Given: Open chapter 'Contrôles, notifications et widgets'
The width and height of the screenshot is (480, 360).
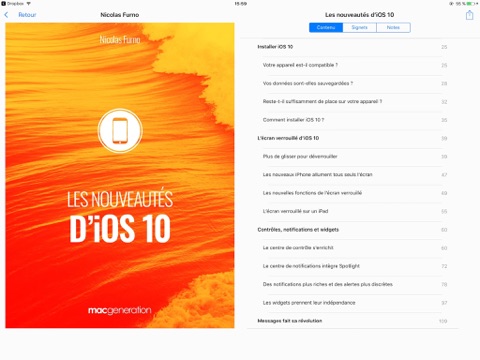Looking at the screenshot, I should coord(352,230).
